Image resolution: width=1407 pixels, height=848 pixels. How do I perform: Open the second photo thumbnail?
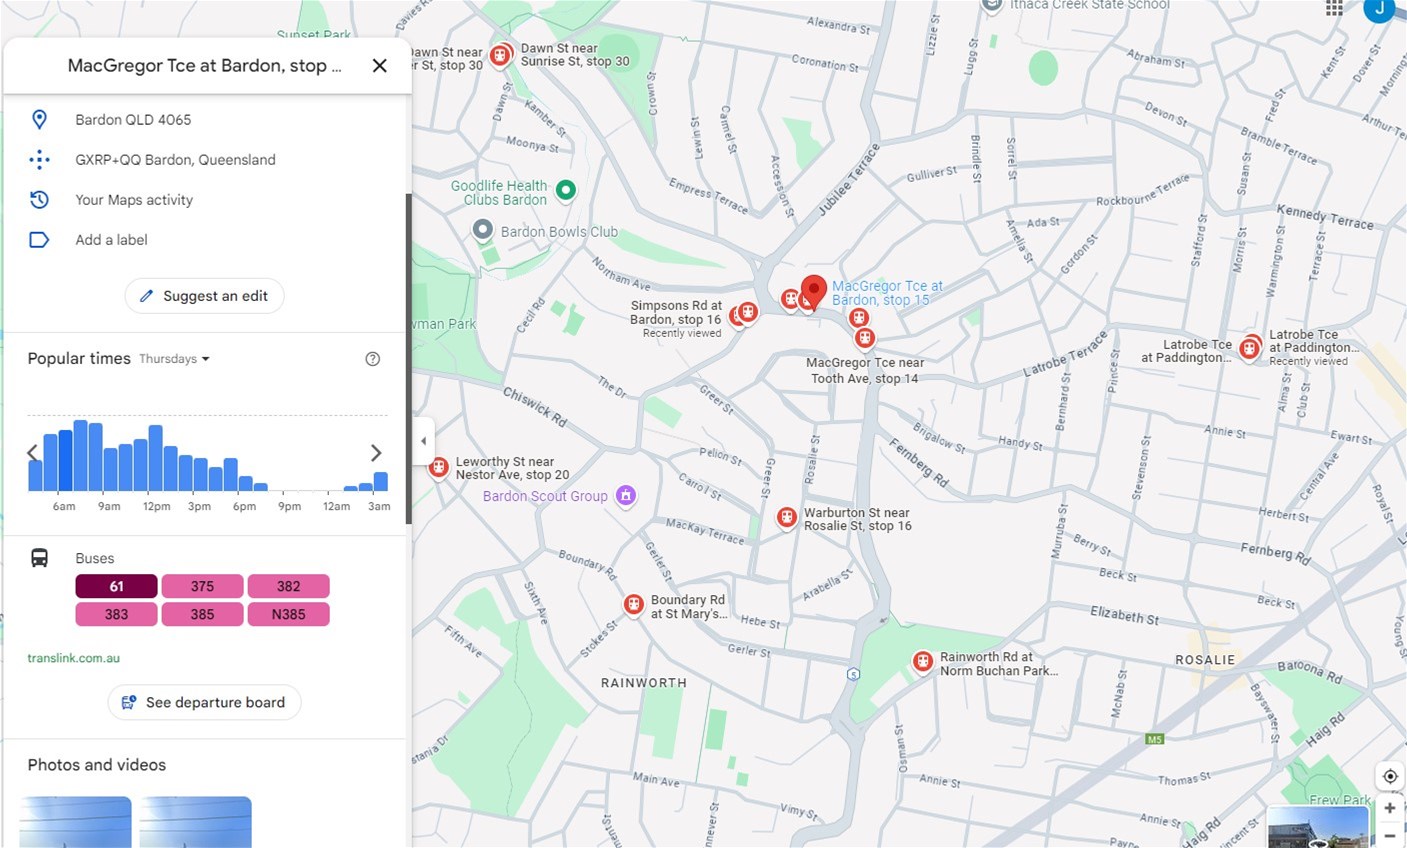(x=196, y=822)
